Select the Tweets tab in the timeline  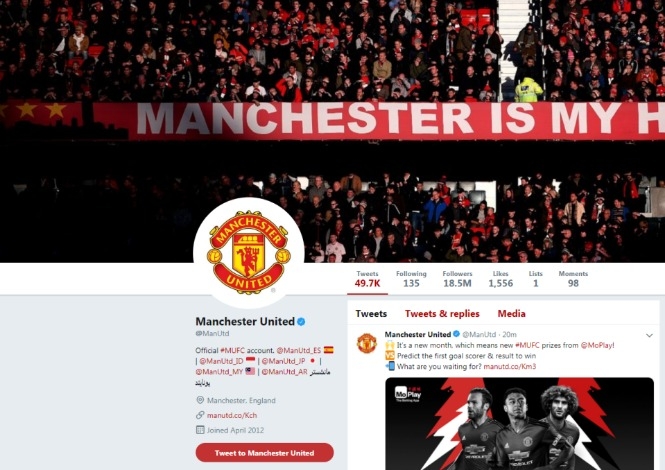[371, 313]
